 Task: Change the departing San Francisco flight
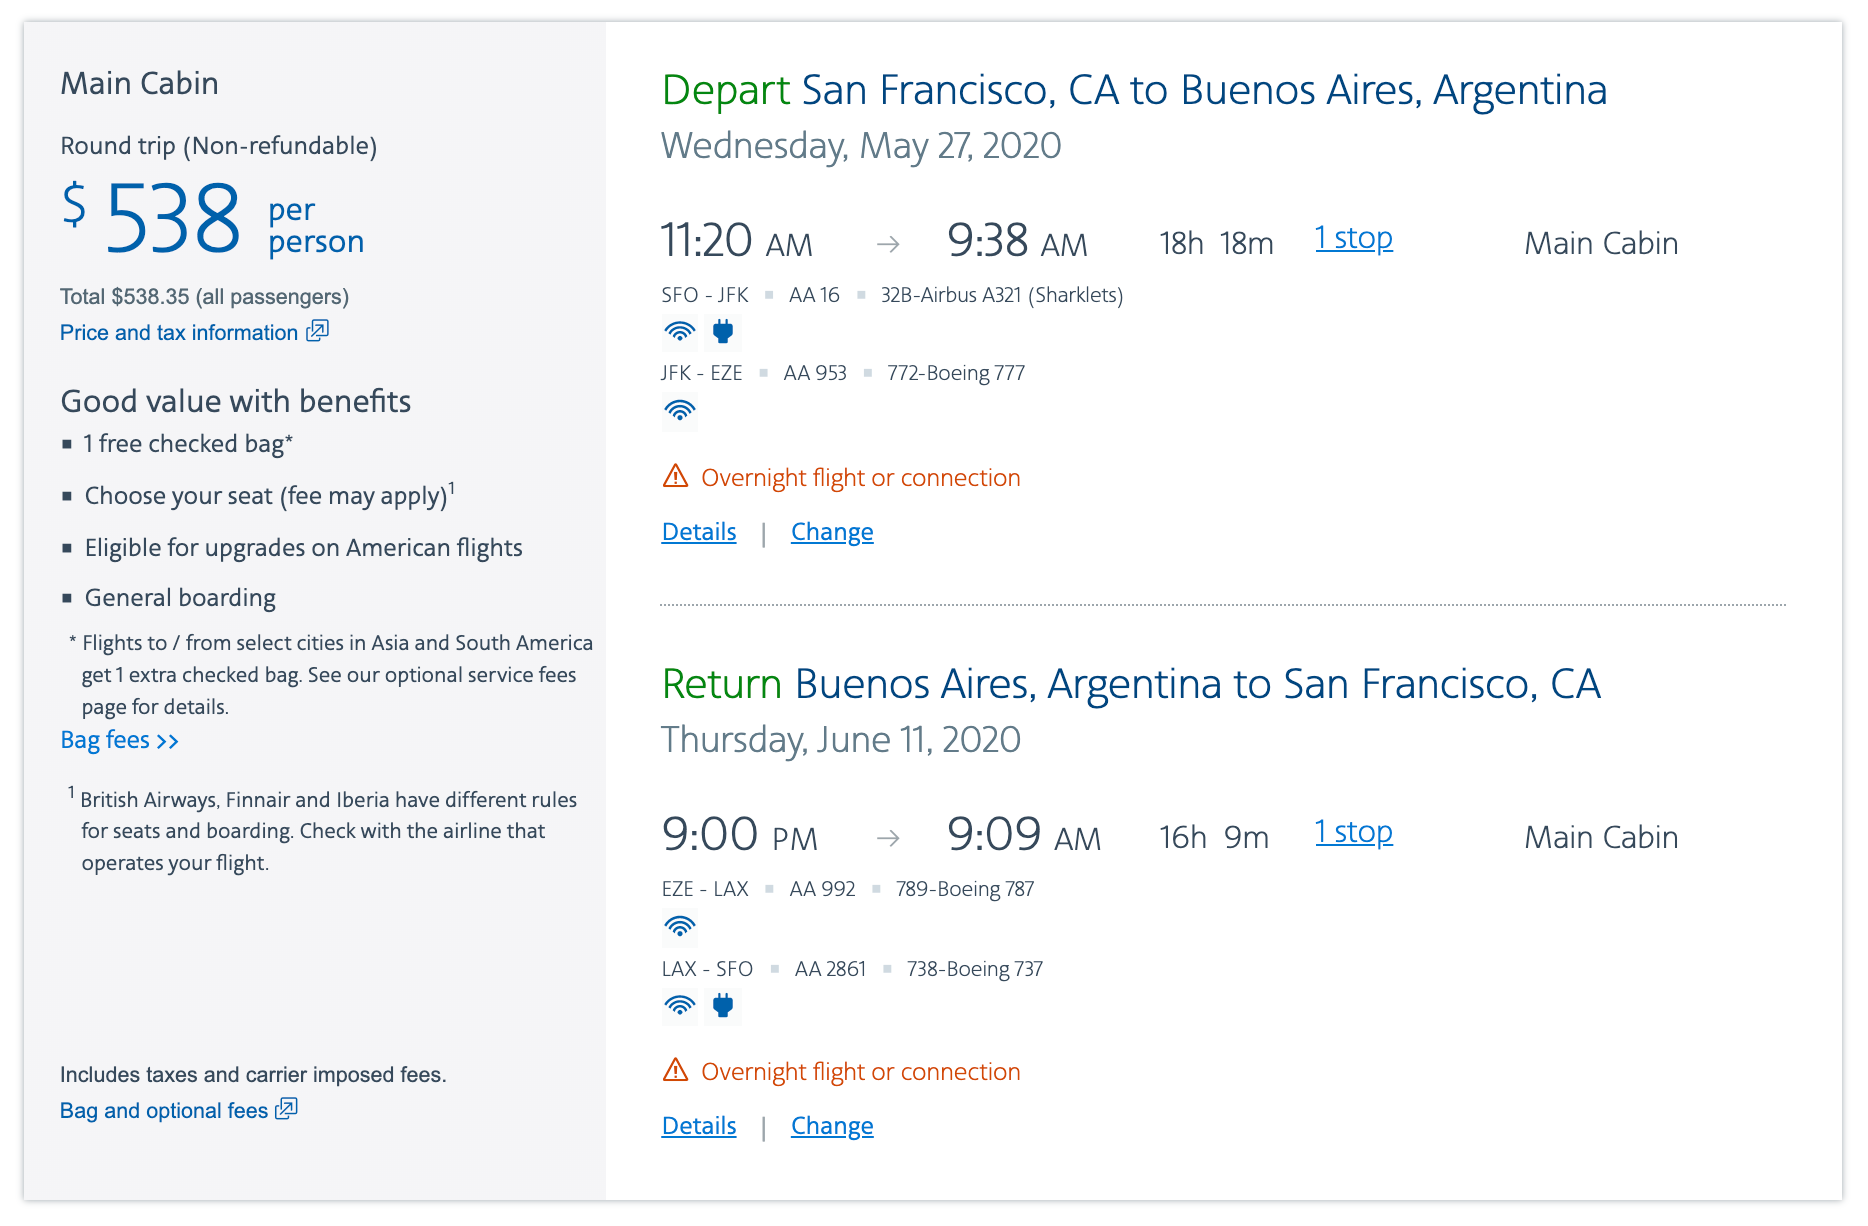pos(832,532)
